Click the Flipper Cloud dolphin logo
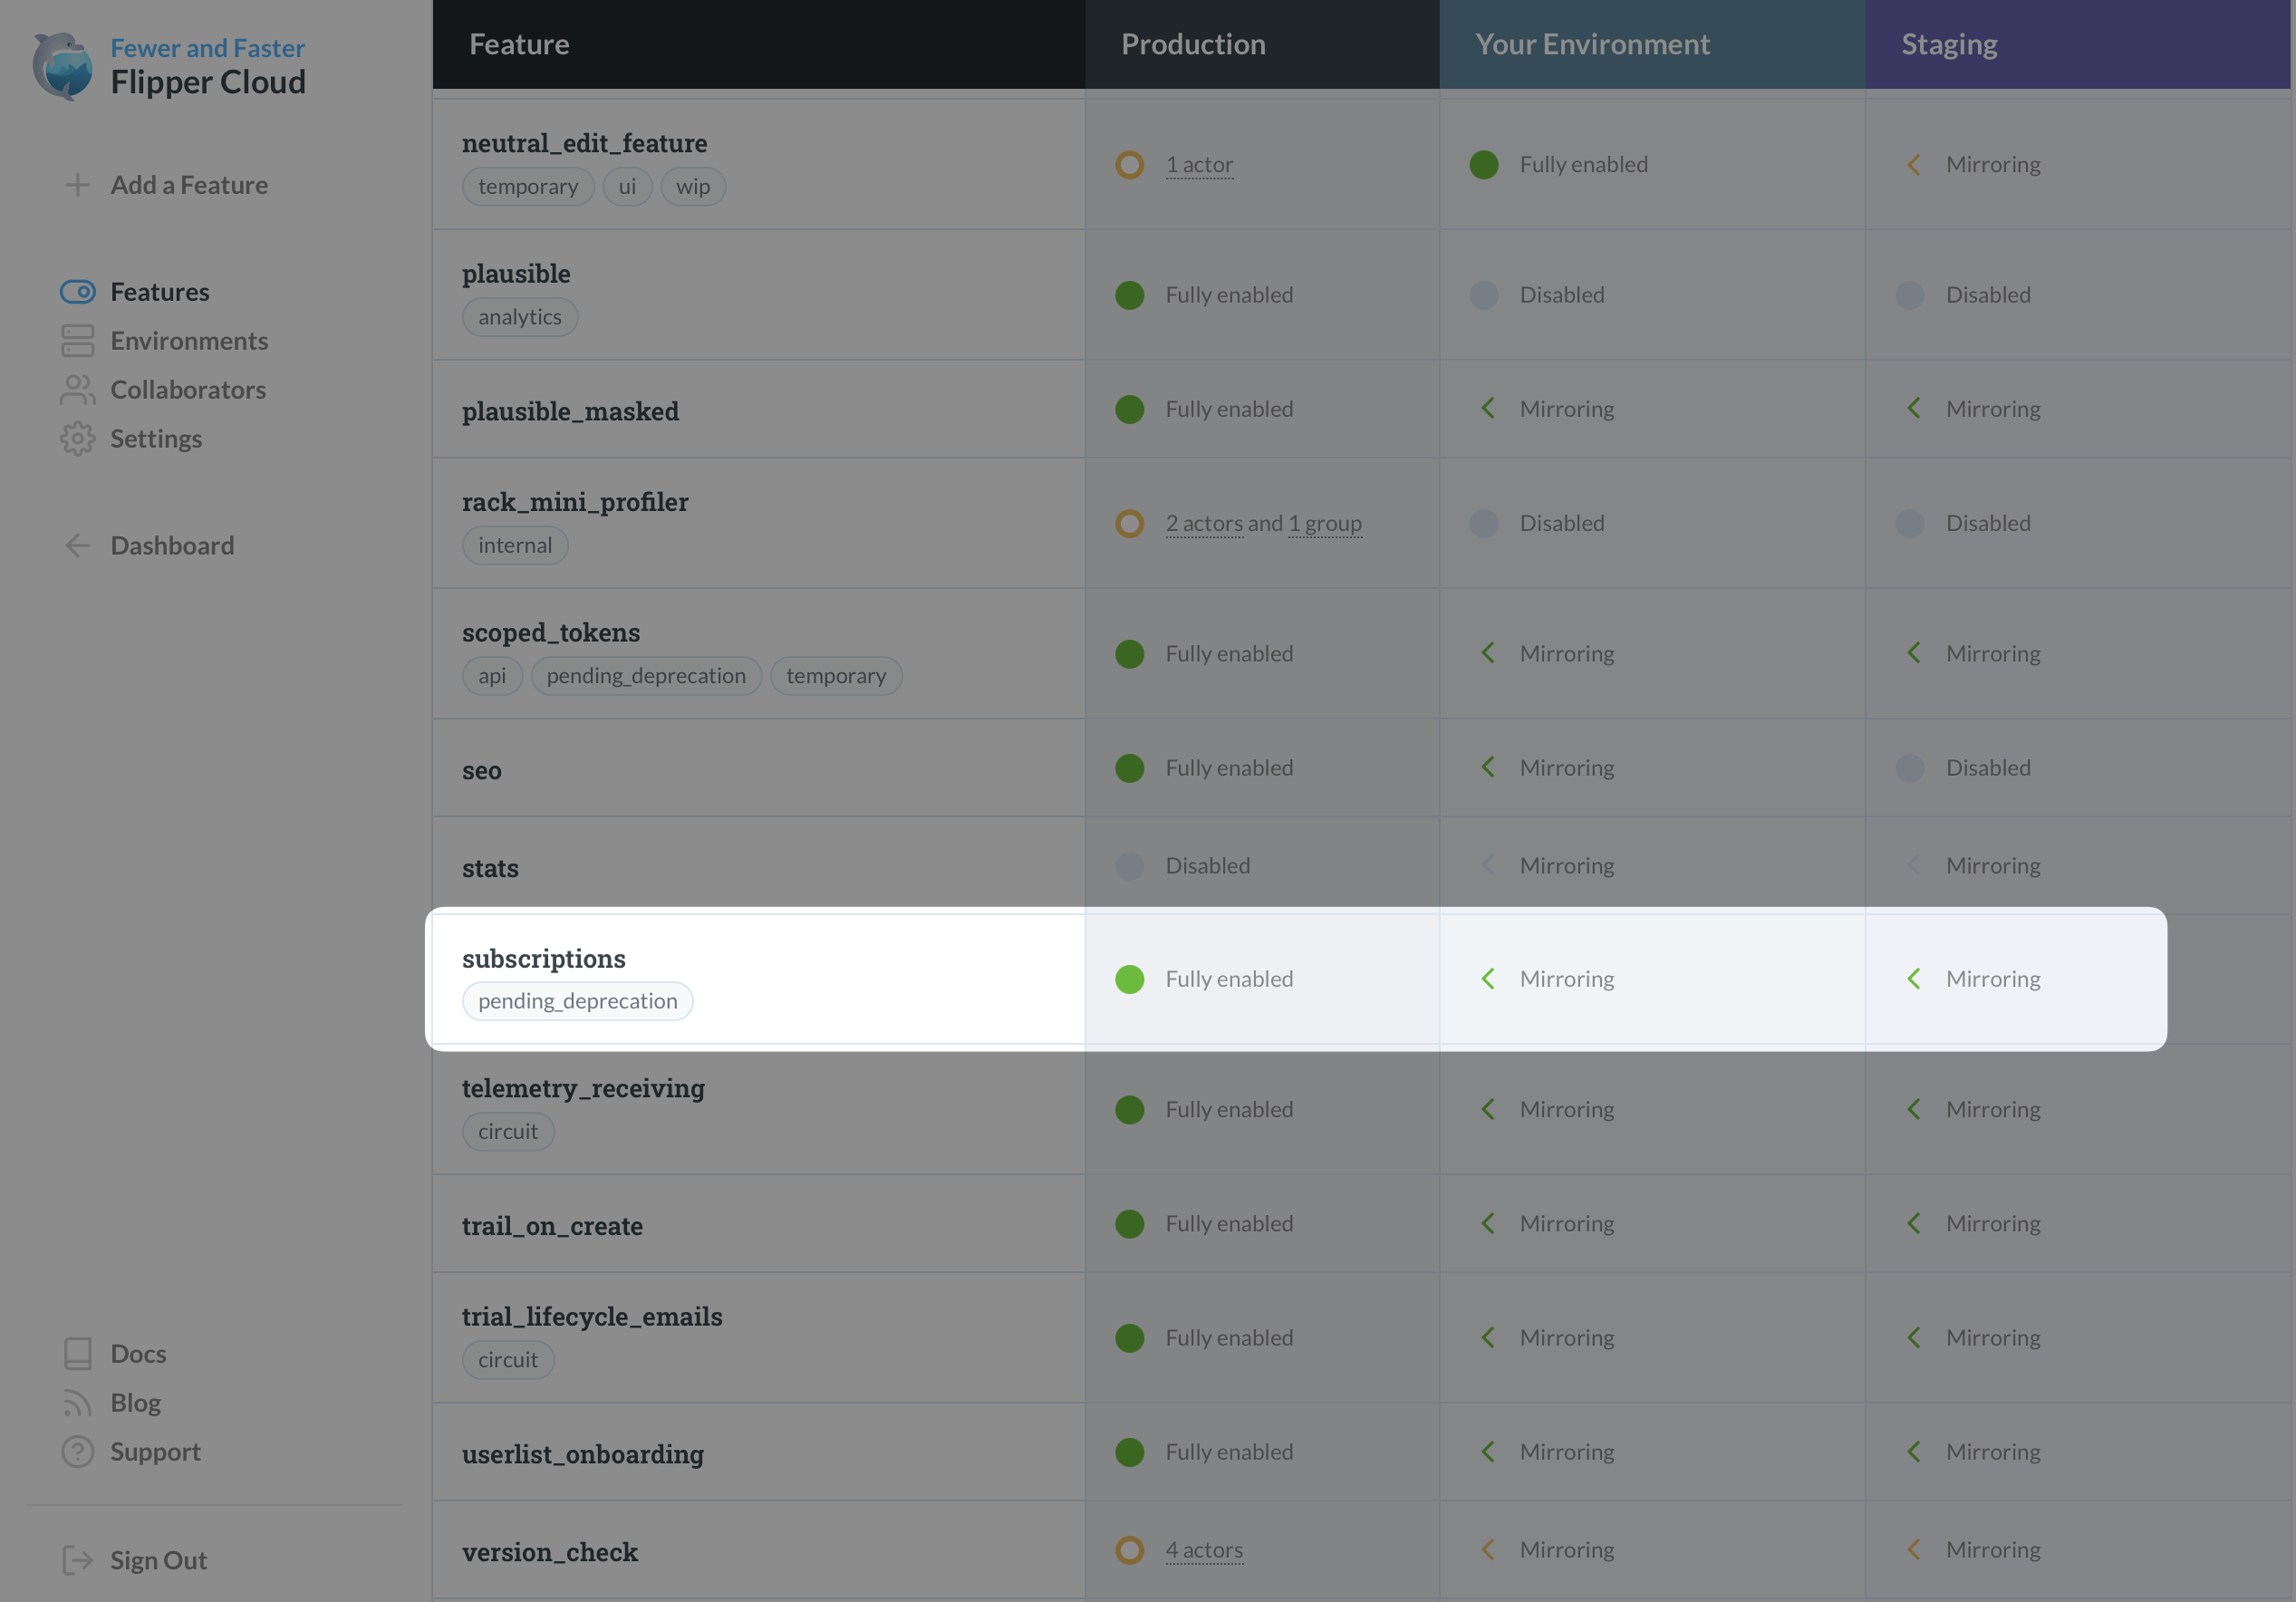The width and height of the screenshot is (2296, 1602). [62, 66]
